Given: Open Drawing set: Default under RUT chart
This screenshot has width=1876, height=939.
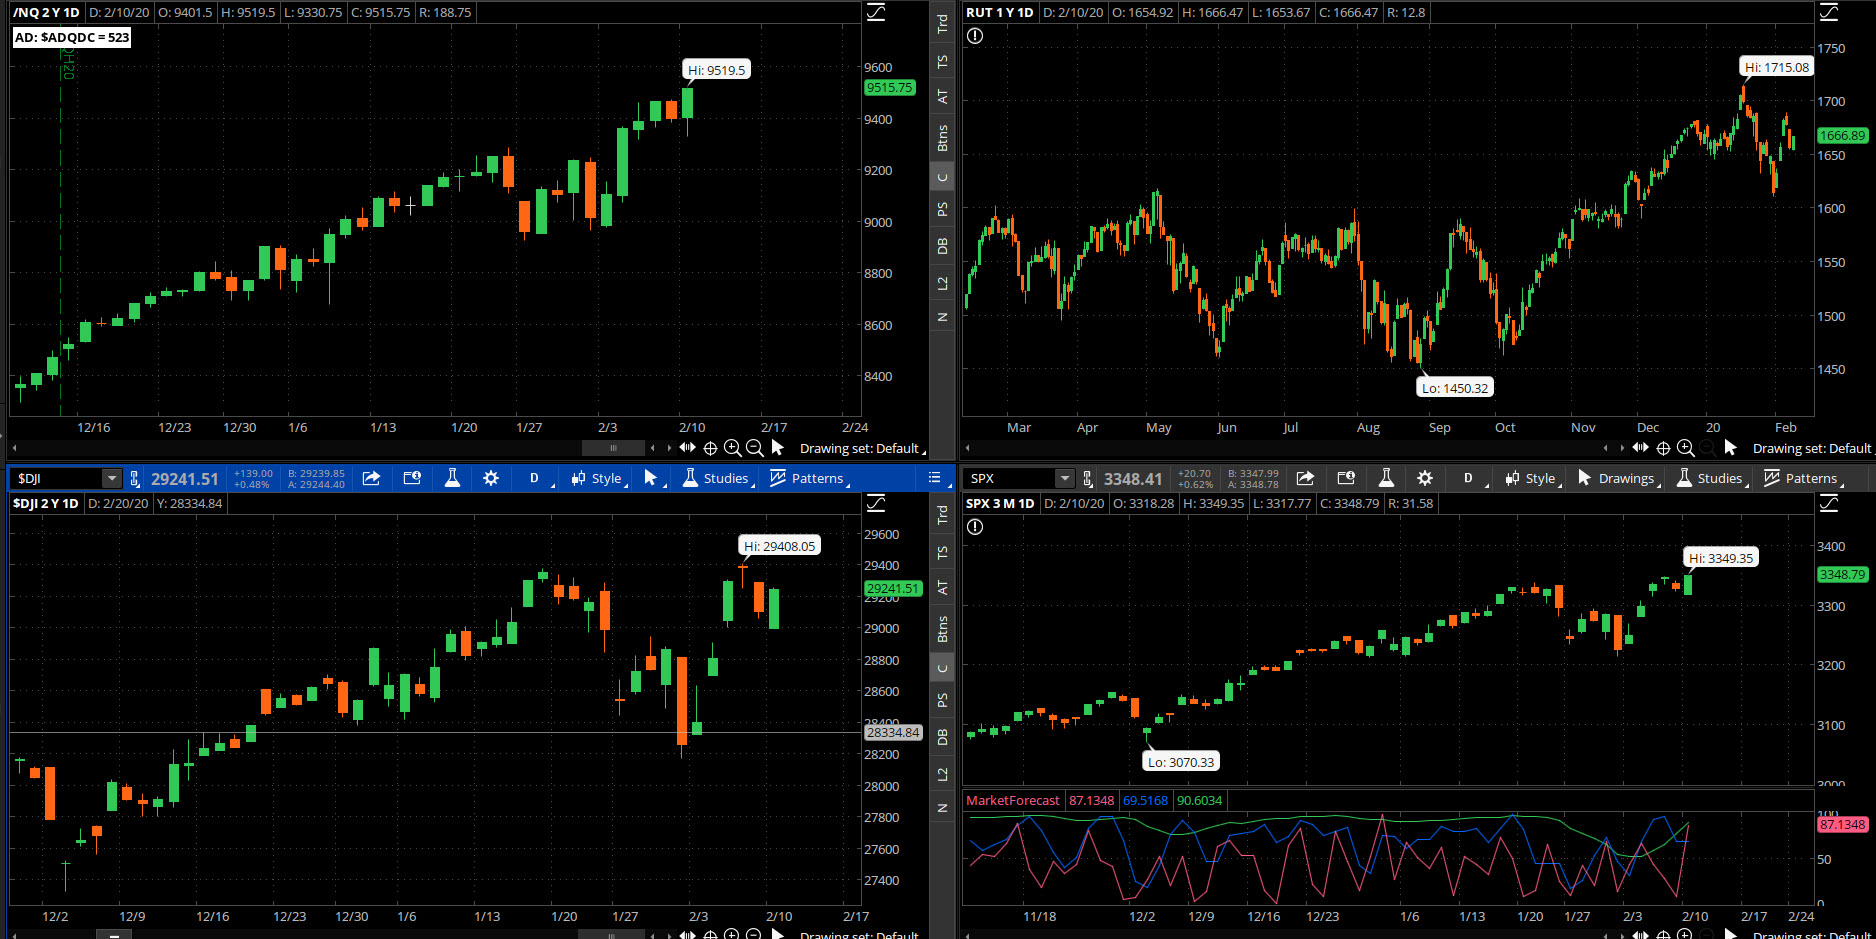Looking at the screenshot, I should point(1812,448).
